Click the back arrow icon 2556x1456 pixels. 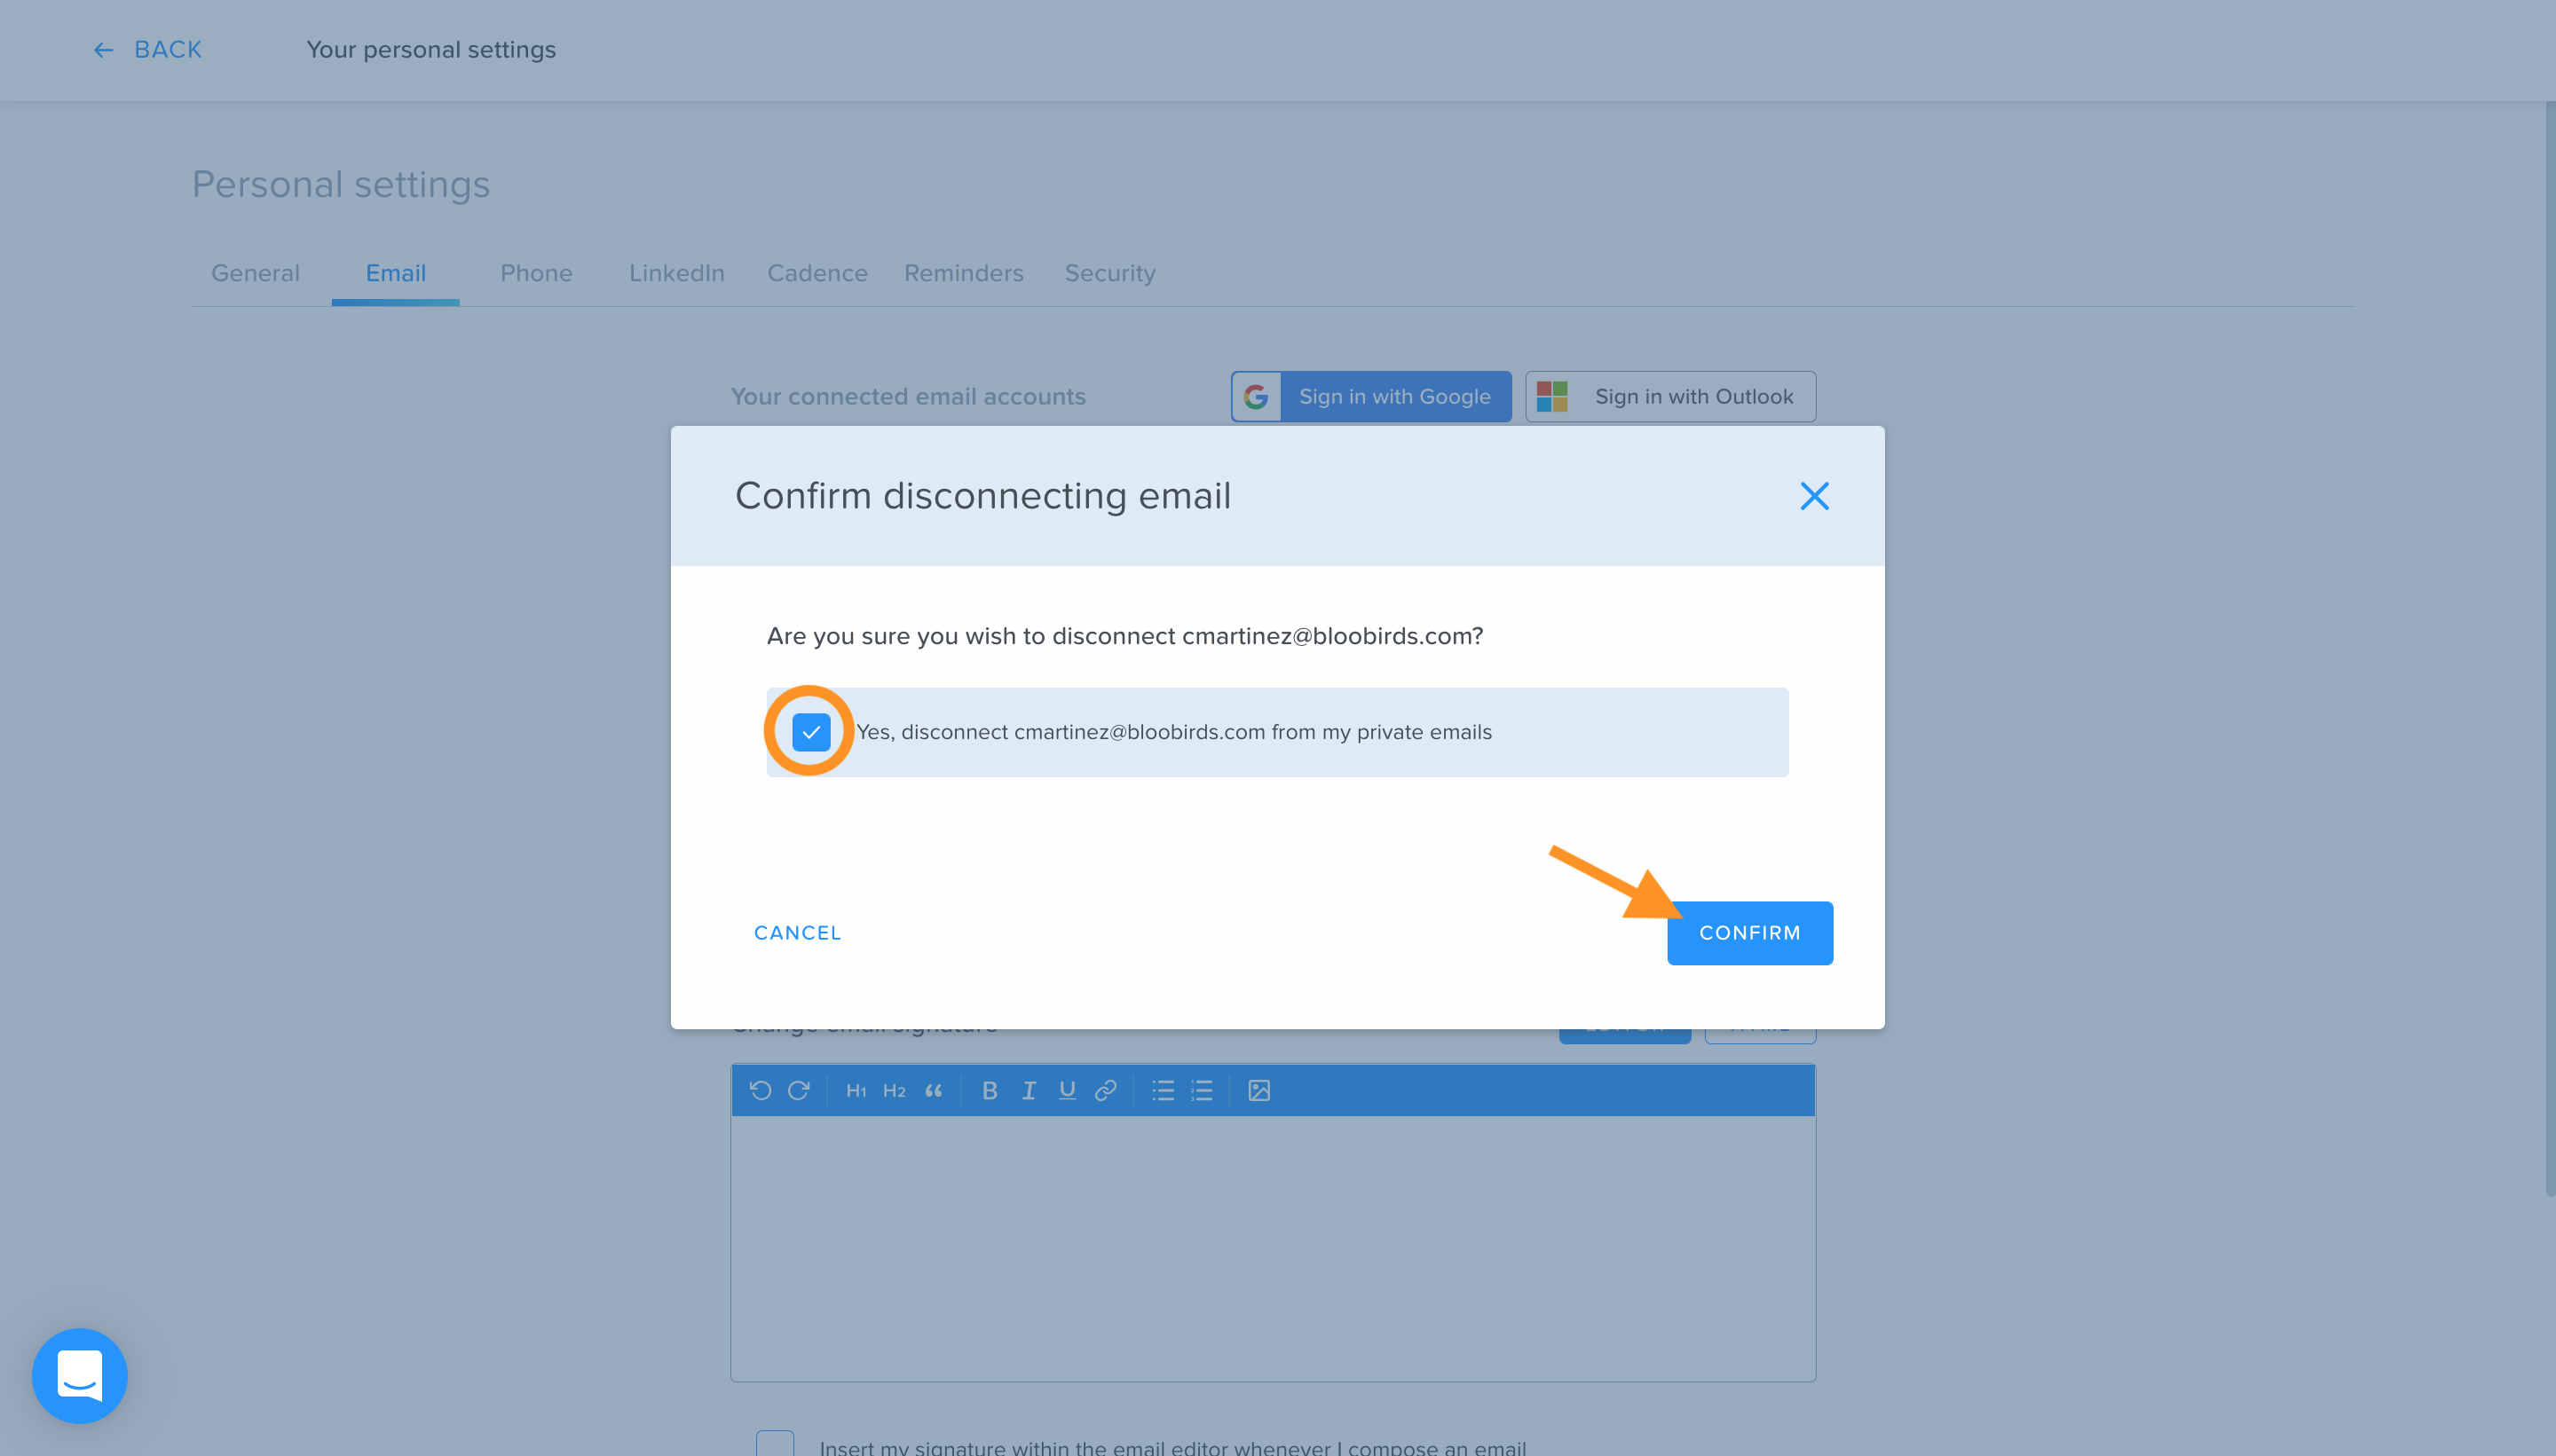[103, 50]
